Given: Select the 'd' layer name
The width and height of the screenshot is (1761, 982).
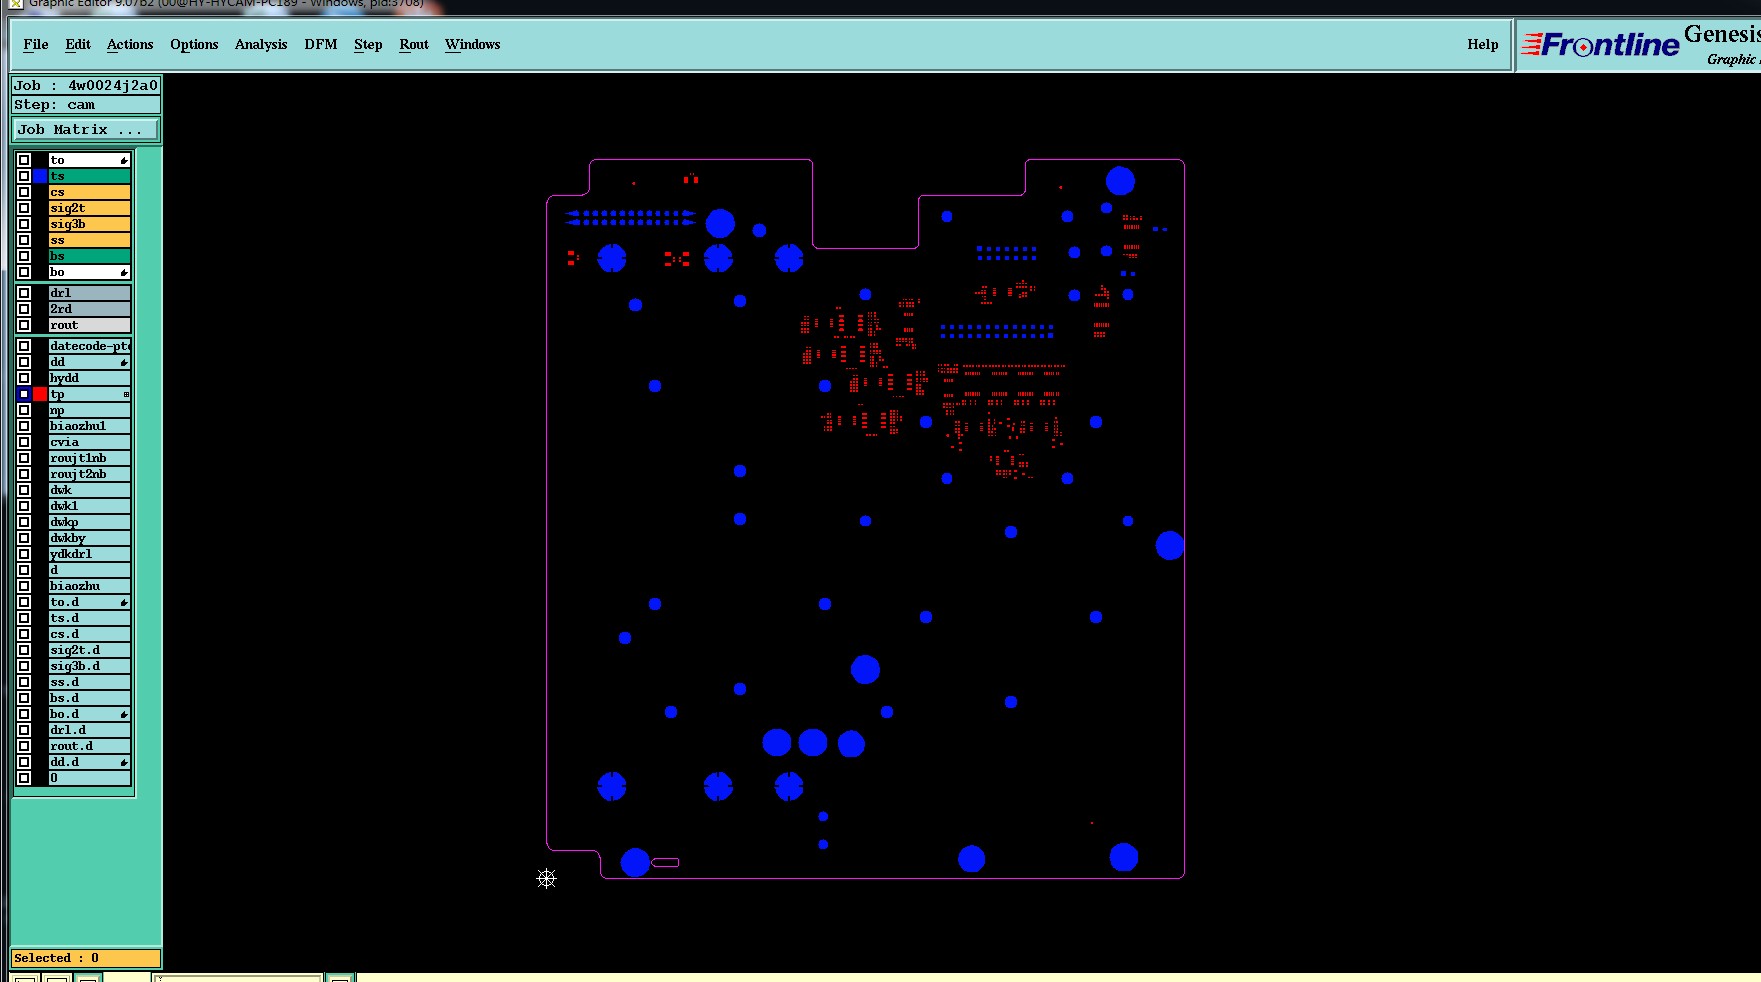Looking at the screenshot, I should [x=90, y=570].
